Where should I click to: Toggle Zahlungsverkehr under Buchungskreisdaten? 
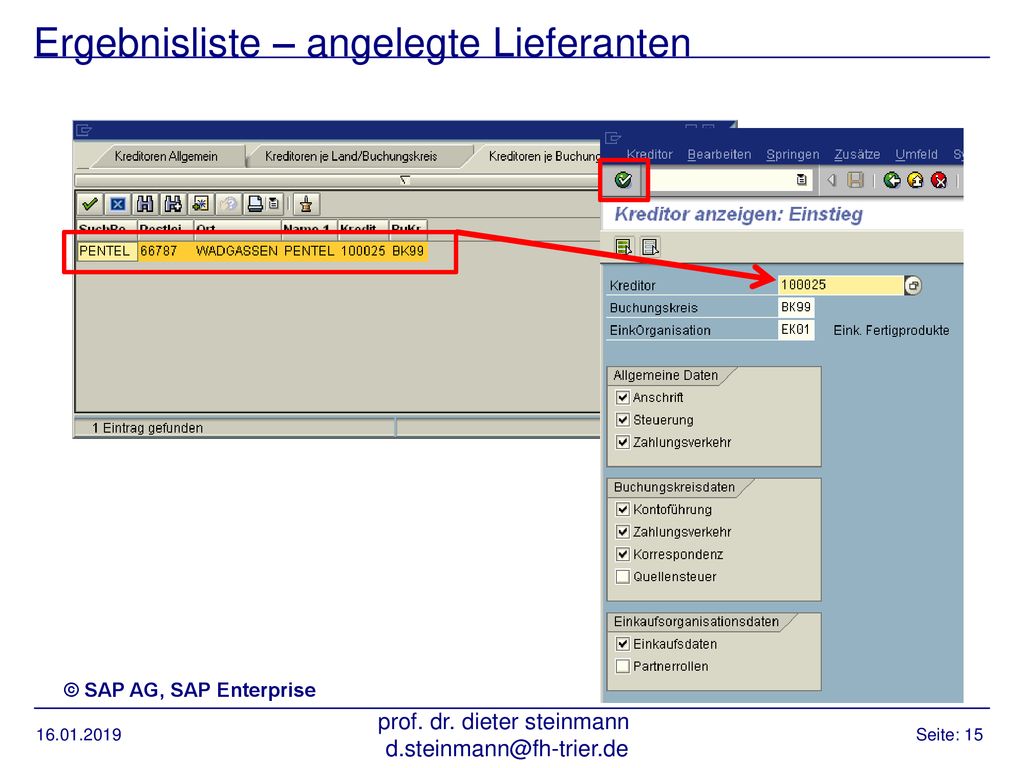click(623, 532)
